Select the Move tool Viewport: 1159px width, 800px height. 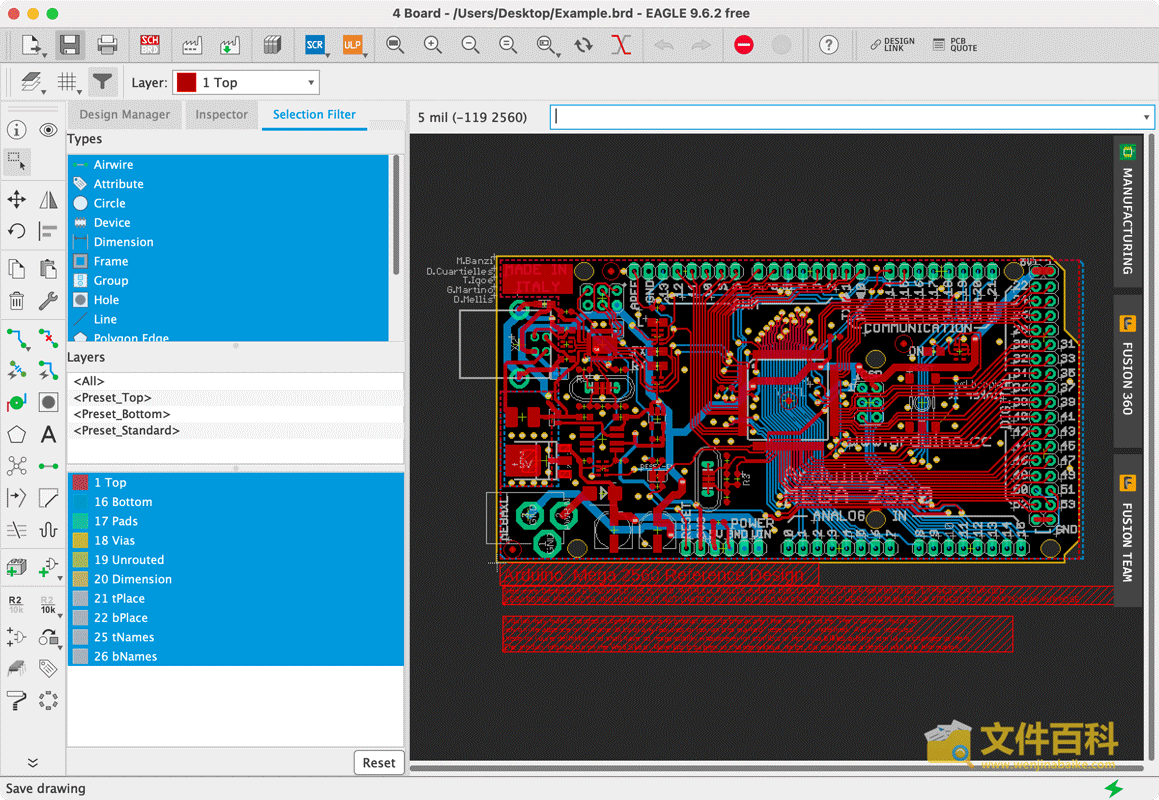click(17, 200)
